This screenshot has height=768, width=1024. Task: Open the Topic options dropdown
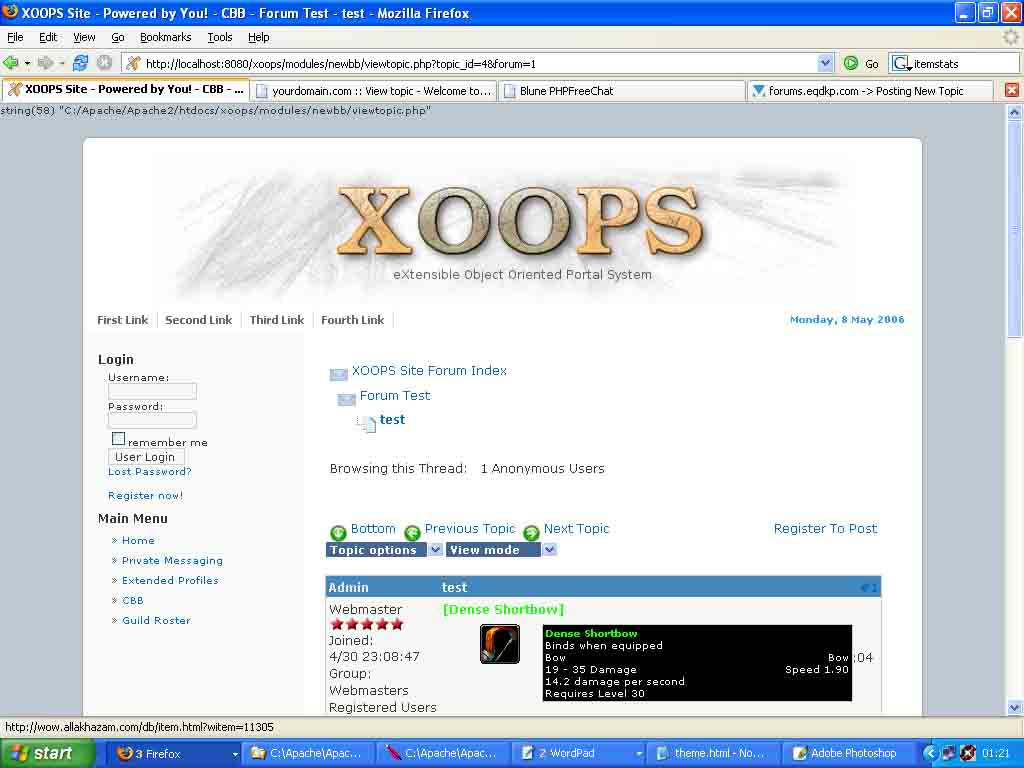(436, 550)
